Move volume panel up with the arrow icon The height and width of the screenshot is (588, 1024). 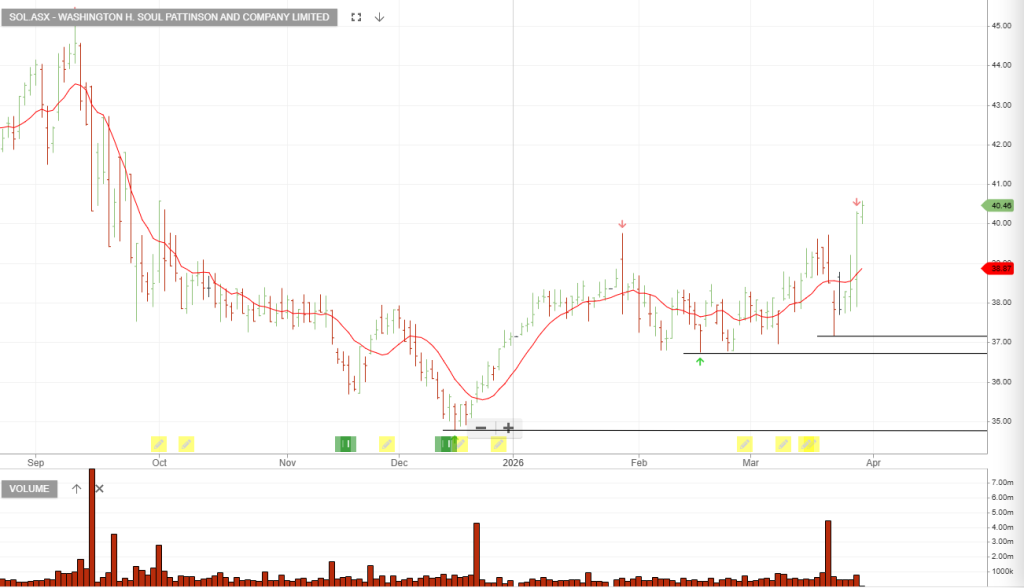coord(76,489)
